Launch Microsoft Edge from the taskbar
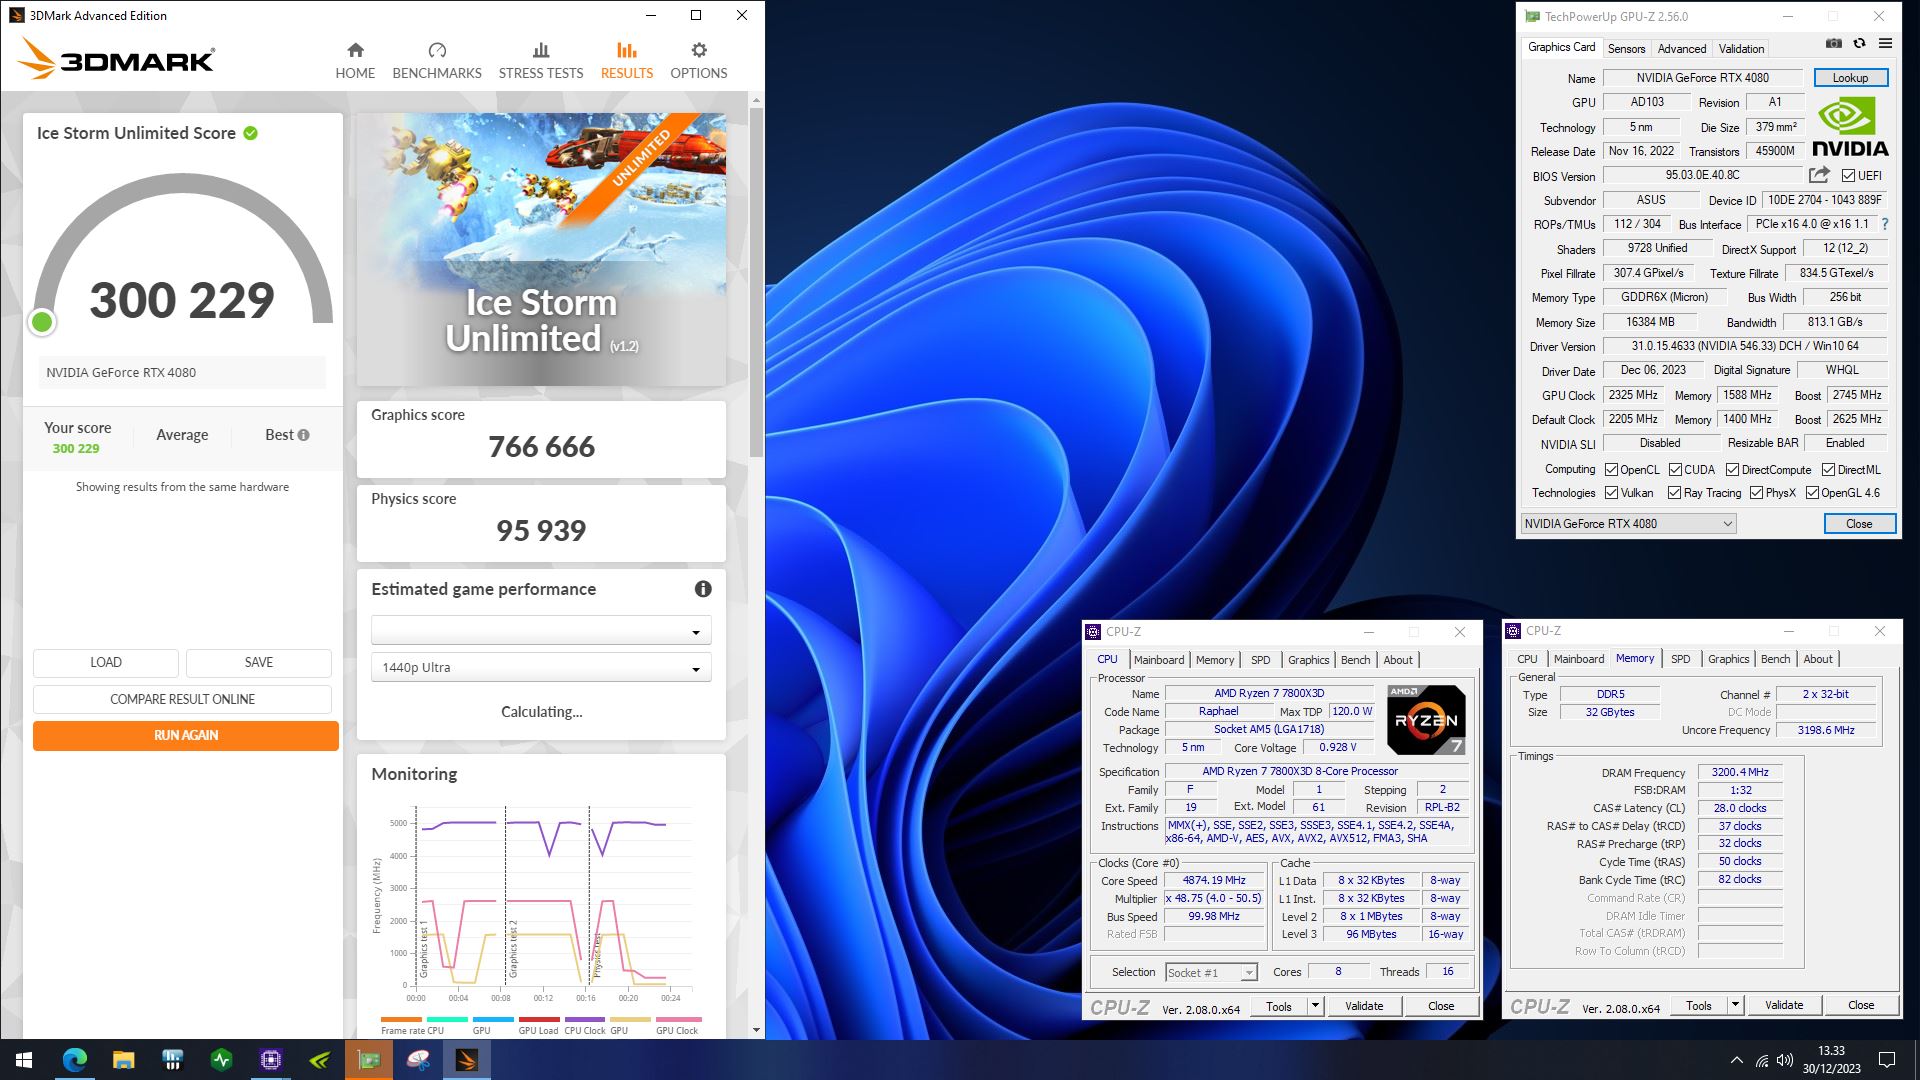Screen dimensions: 1920x1080 pyautogui.click(x=74, y=1060)
